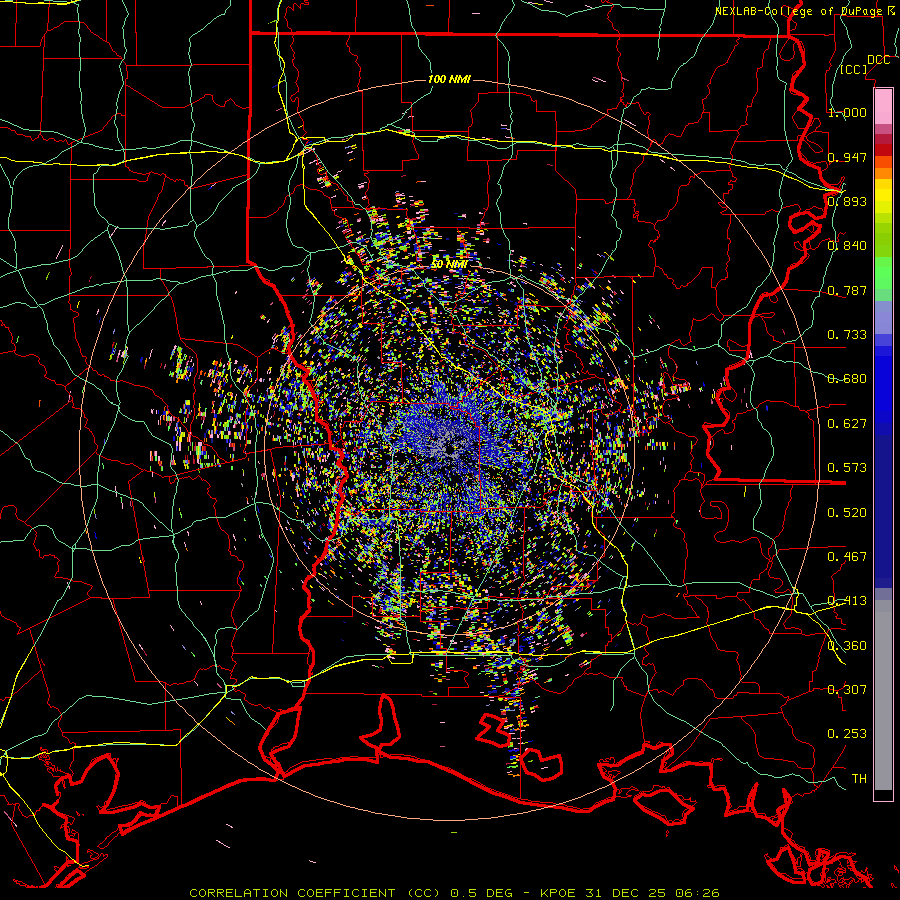The width and height of the screenshot is (900, 900).
Task: Click the 0.413 scale value
Action: (847, 601)
